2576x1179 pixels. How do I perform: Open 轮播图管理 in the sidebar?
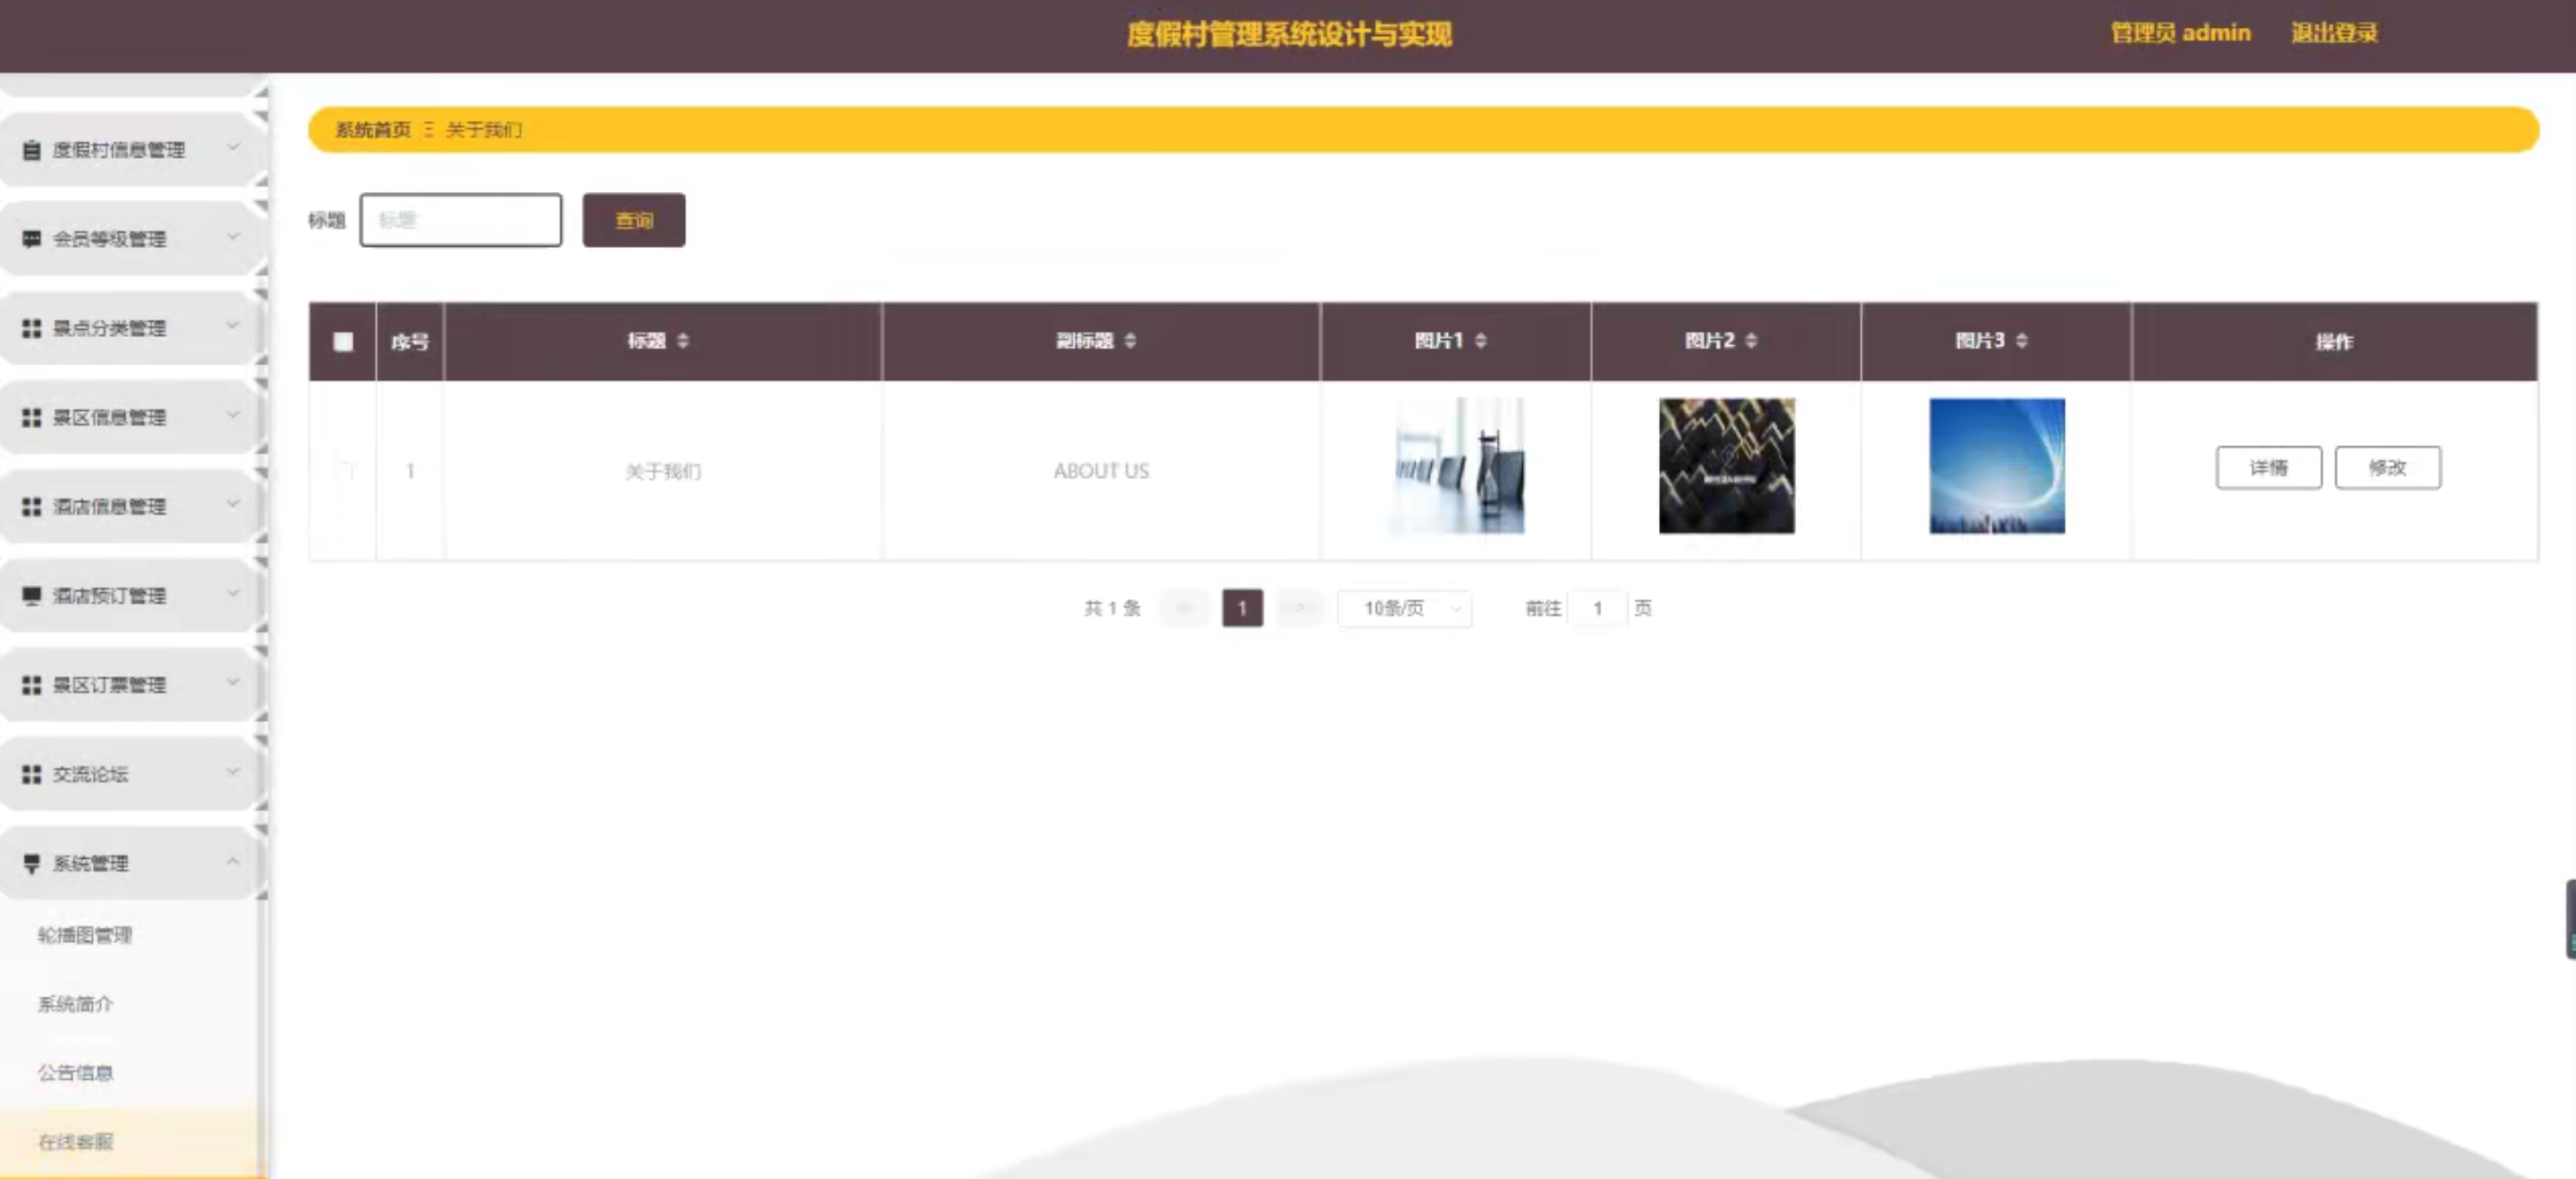pyautogui.click(x=85, y=935)
